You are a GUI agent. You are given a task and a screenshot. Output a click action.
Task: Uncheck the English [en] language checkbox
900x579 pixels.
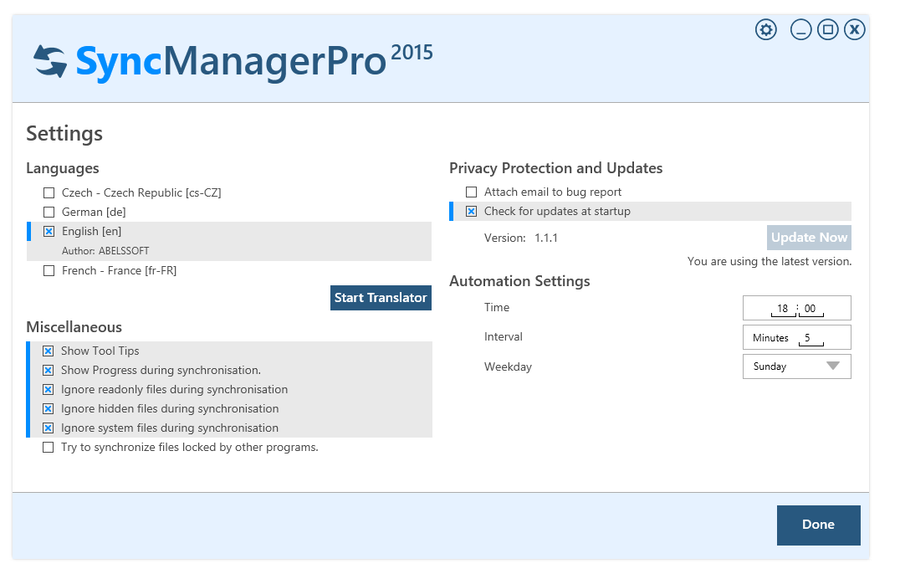(49, 231)
